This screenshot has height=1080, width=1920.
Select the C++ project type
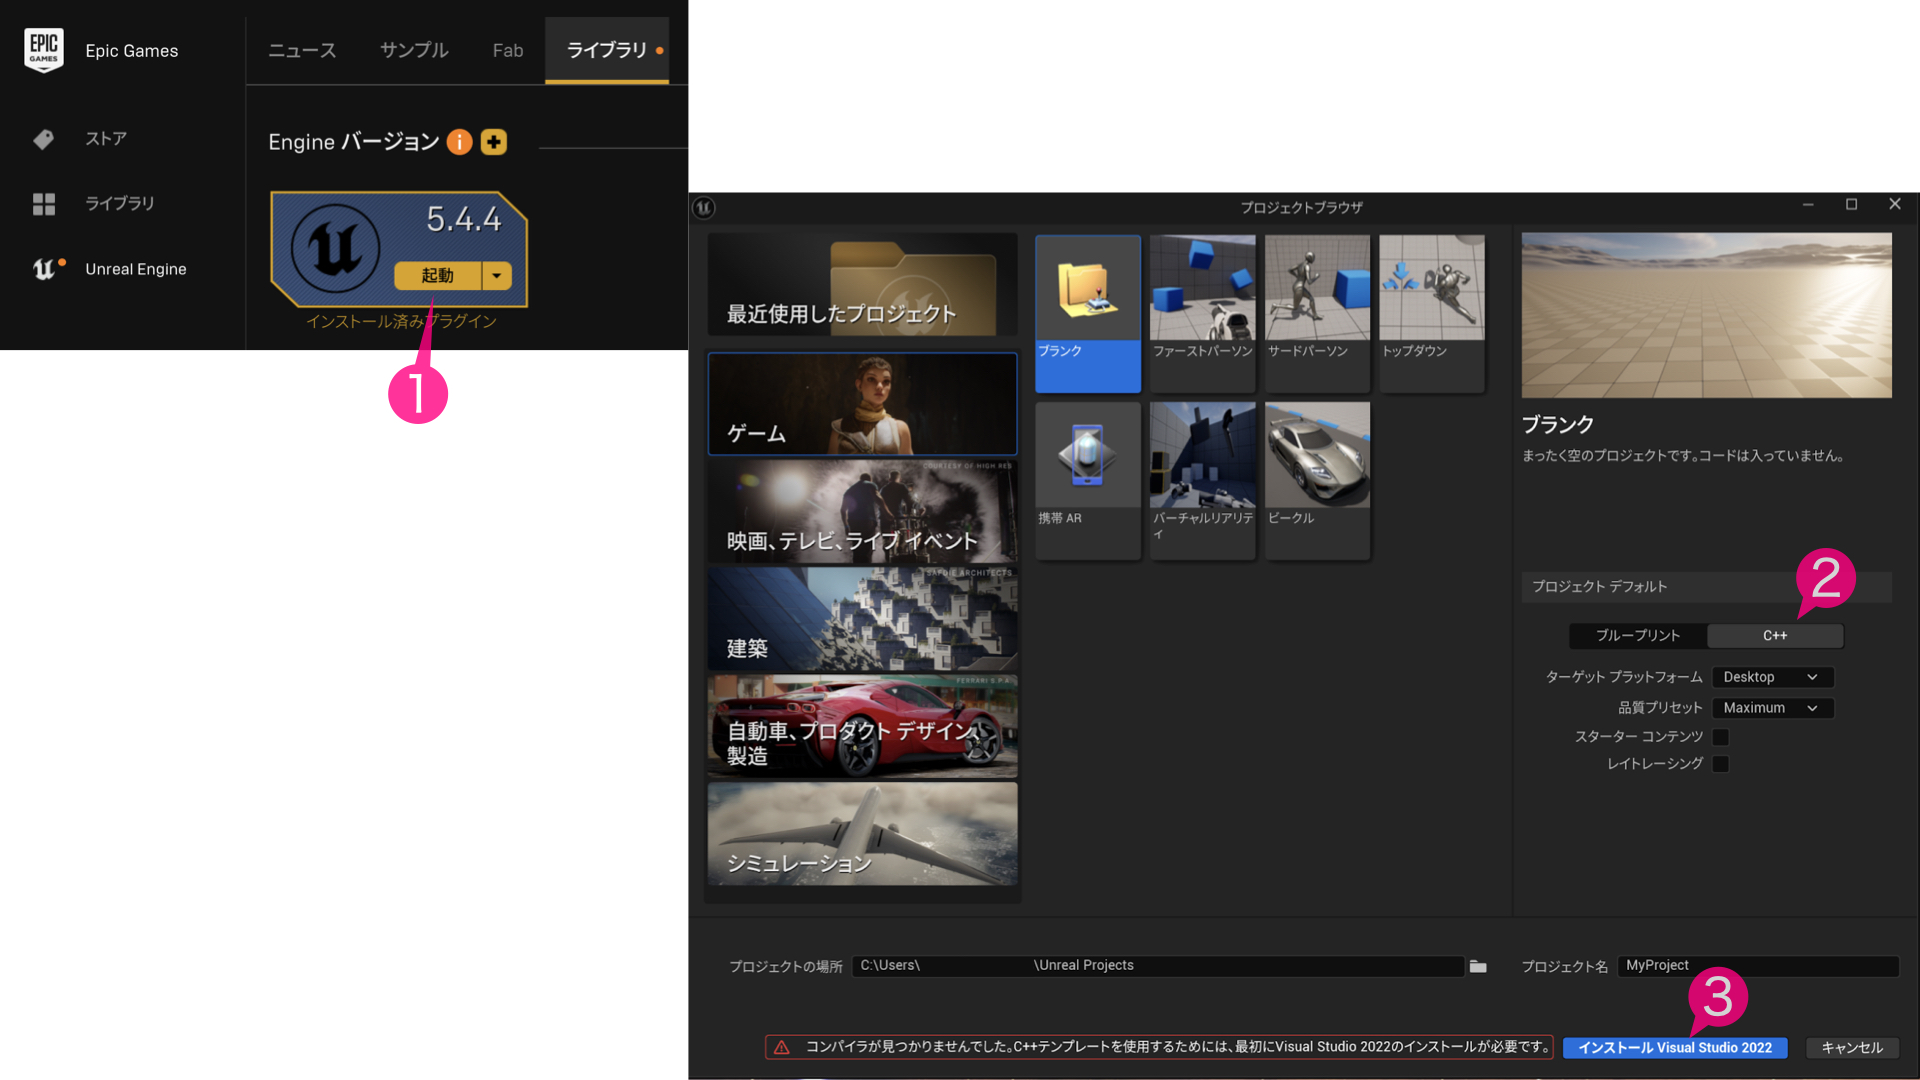coord(1775,636)
